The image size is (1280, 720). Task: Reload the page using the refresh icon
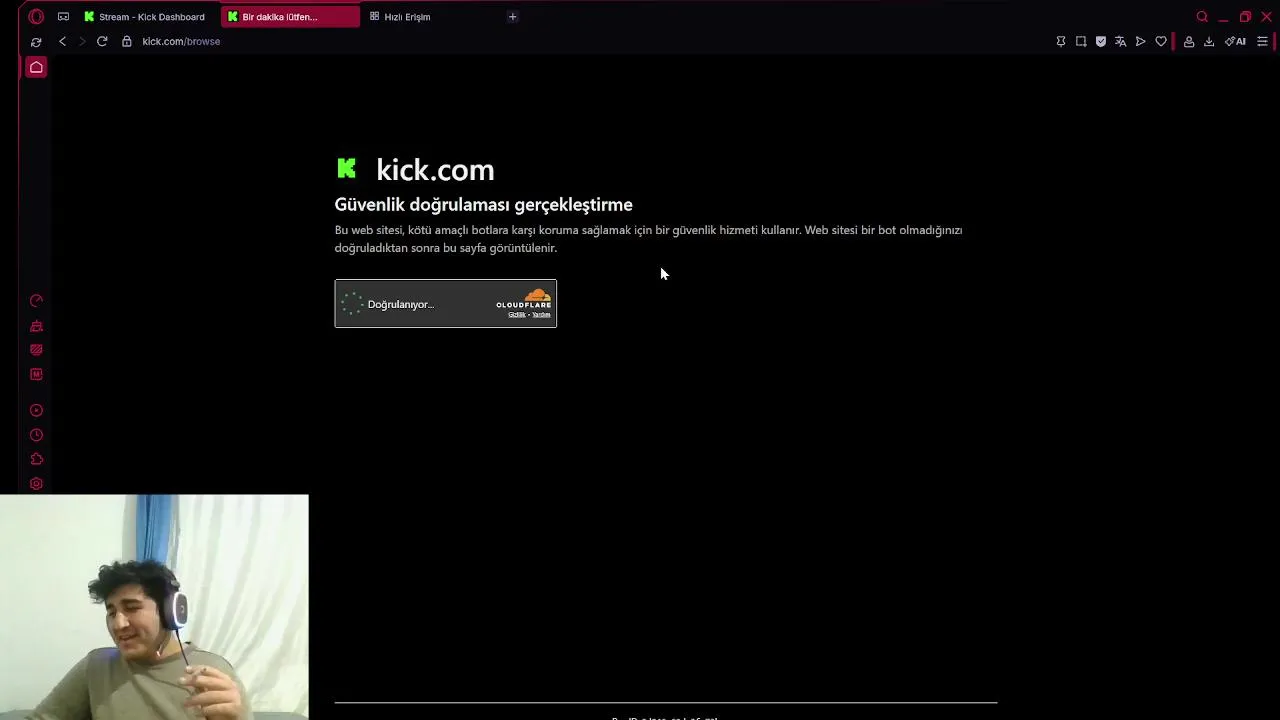[x=102, y=41]
